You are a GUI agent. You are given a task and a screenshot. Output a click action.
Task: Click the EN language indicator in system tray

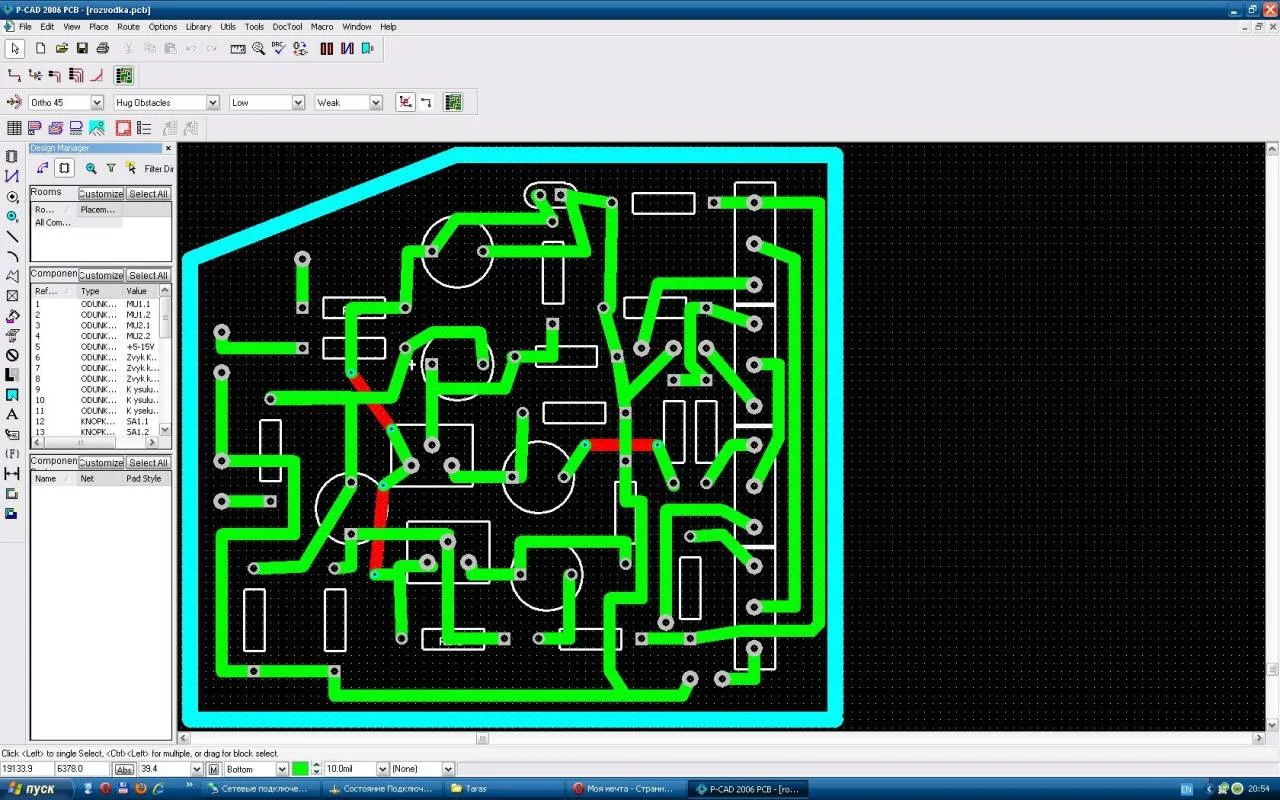[1186, 789]
